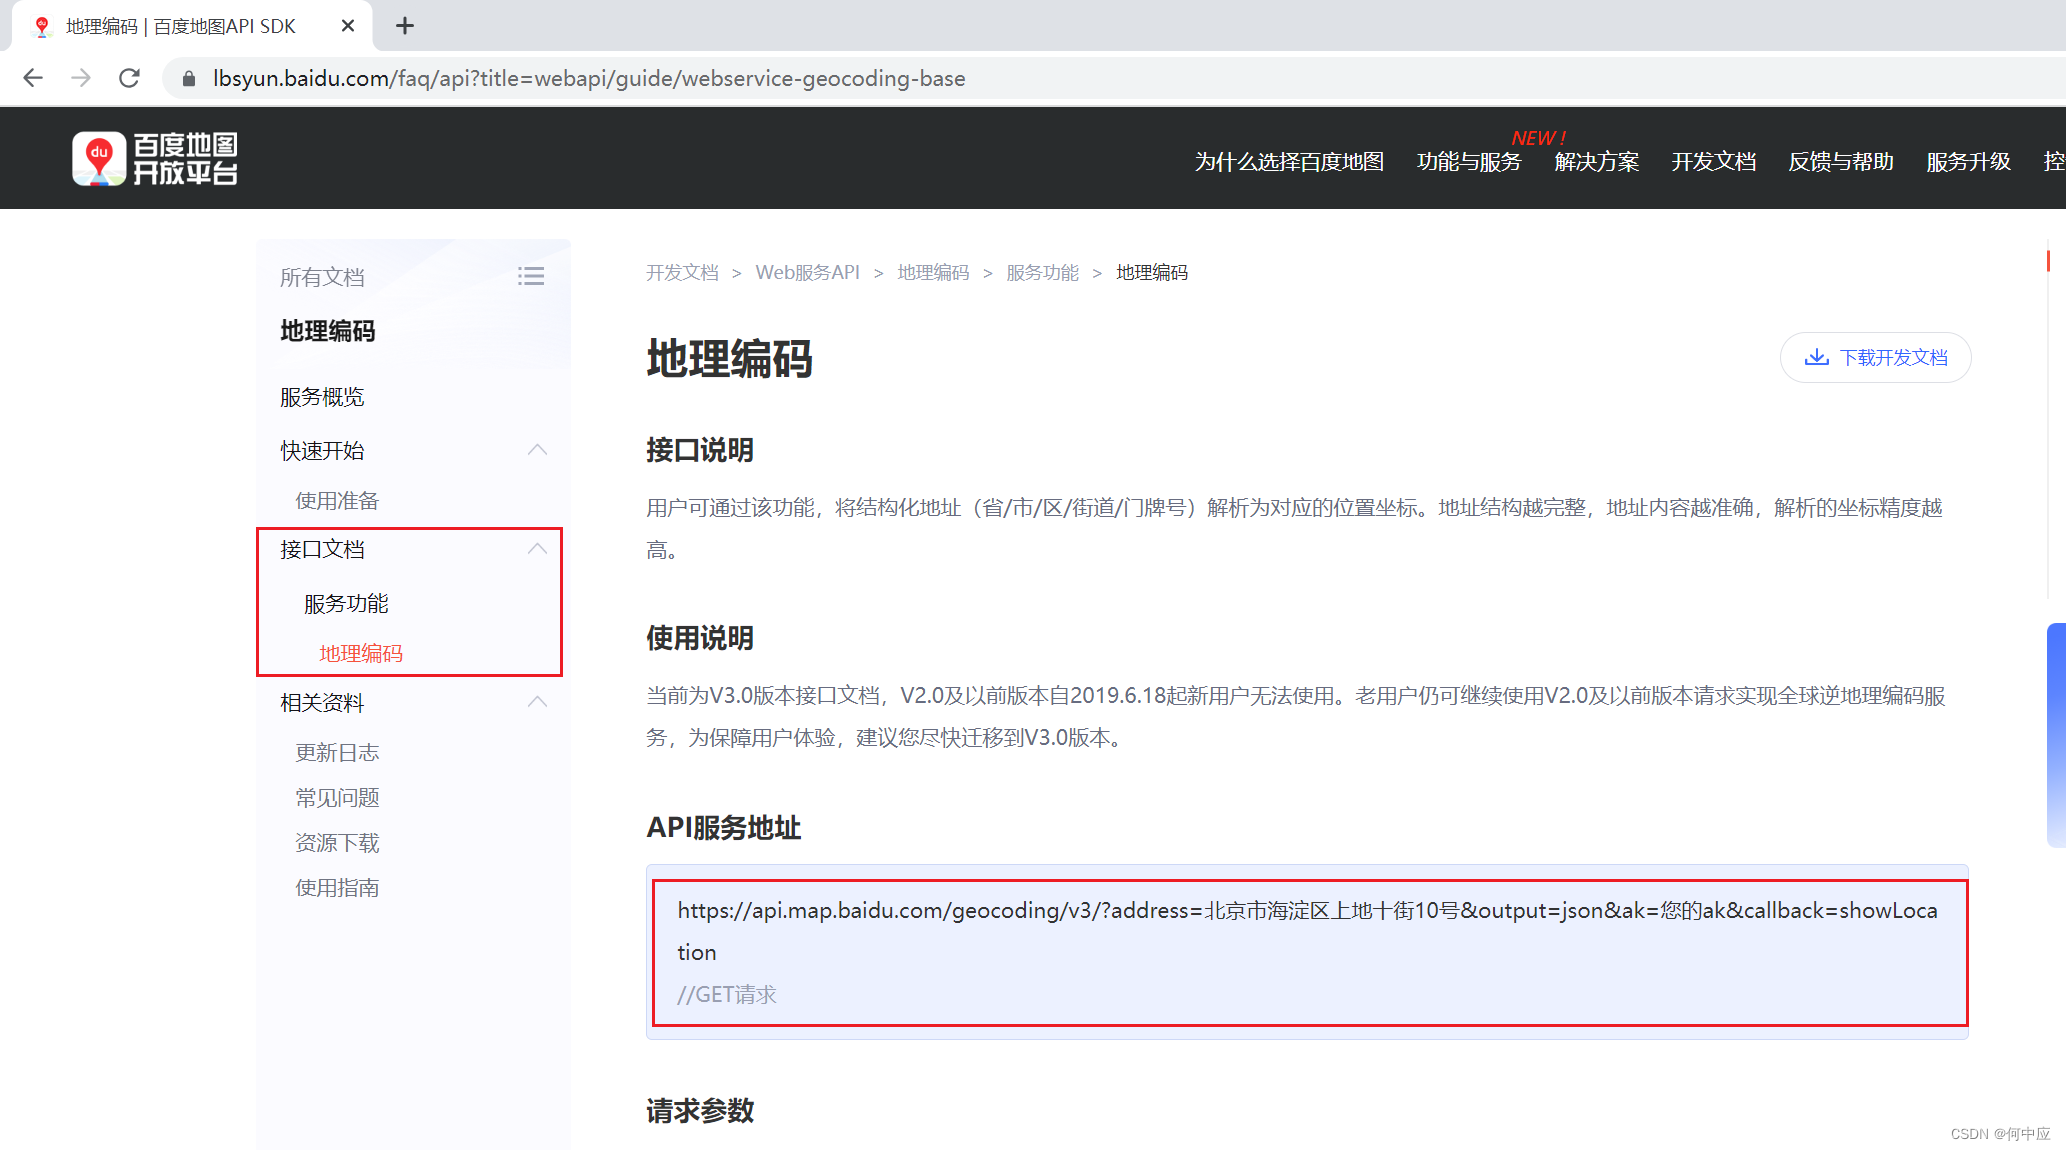Image resolution: width=2066 pixels, height=1150 pixels.
Task: Collapse the 快速开始 section
Action: [537, 450]
